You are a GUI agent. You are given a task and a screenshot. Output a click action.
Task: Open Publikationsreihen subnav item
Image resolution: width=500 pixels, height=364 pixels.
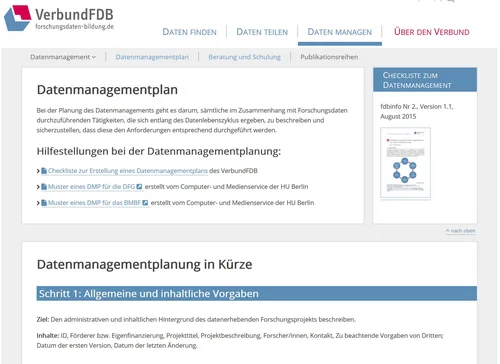coord(329,57)
